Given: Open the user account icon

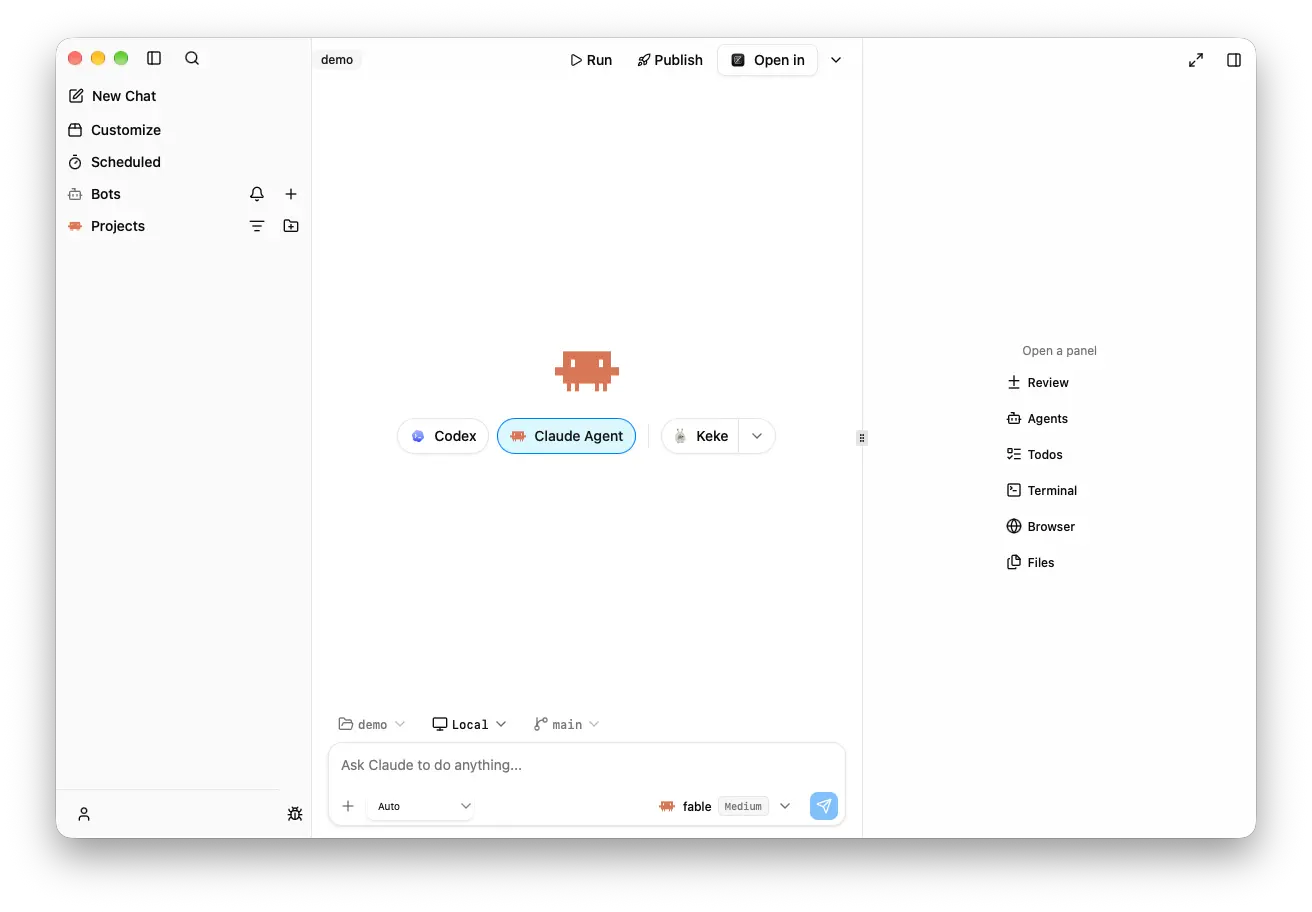Looking at the screenshot, I should coord(84,814).
